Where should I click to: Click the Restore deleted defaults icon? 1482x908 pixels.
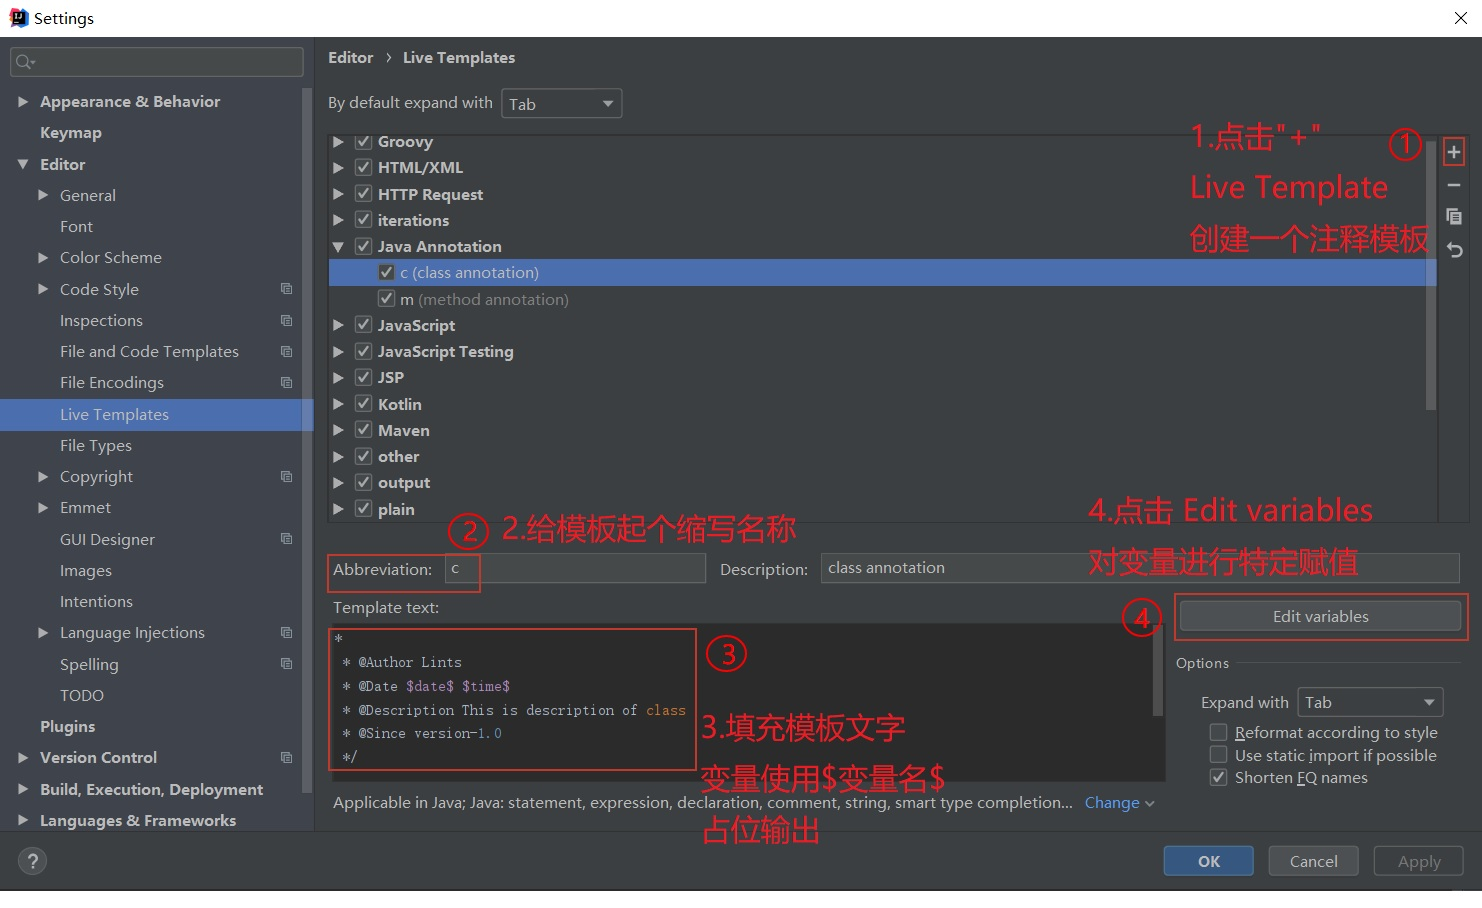point(1454,250)
